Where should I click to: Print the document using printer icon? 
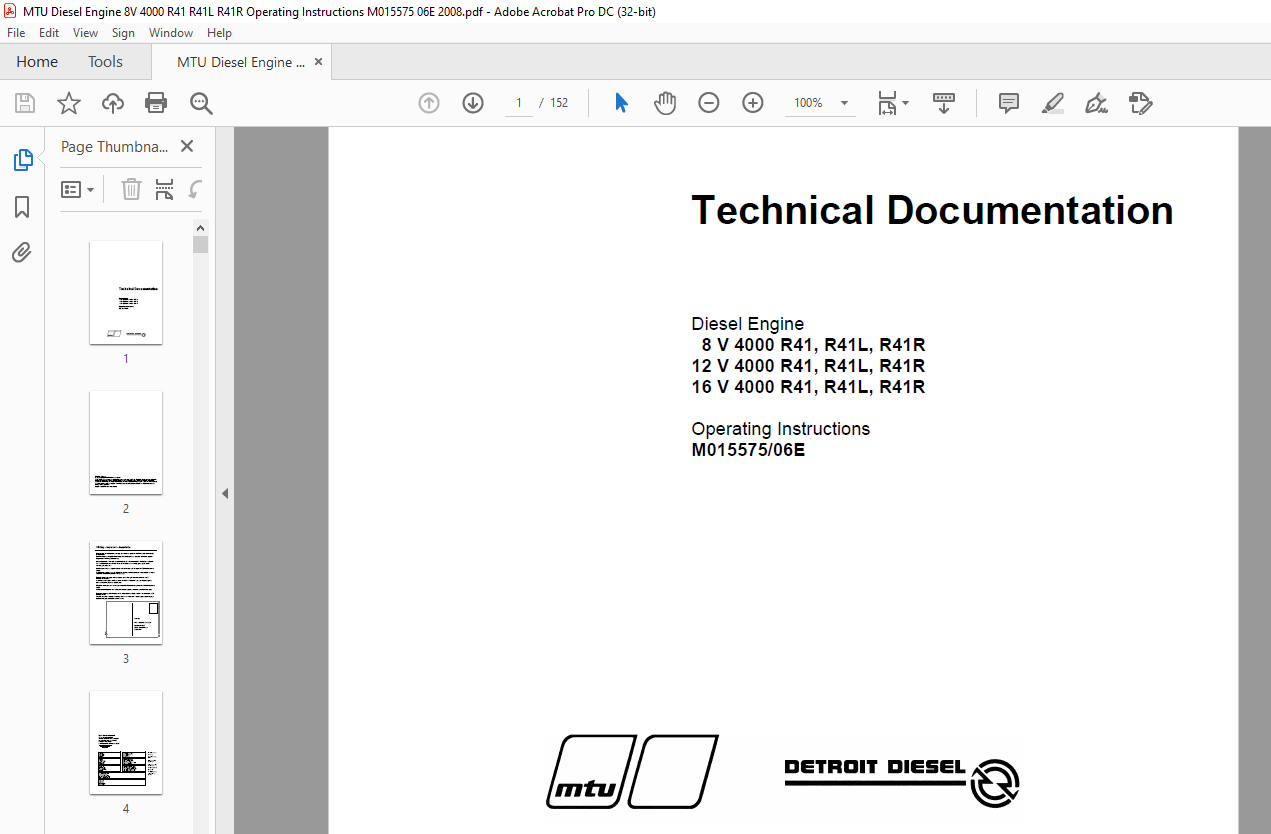point(156,103)
